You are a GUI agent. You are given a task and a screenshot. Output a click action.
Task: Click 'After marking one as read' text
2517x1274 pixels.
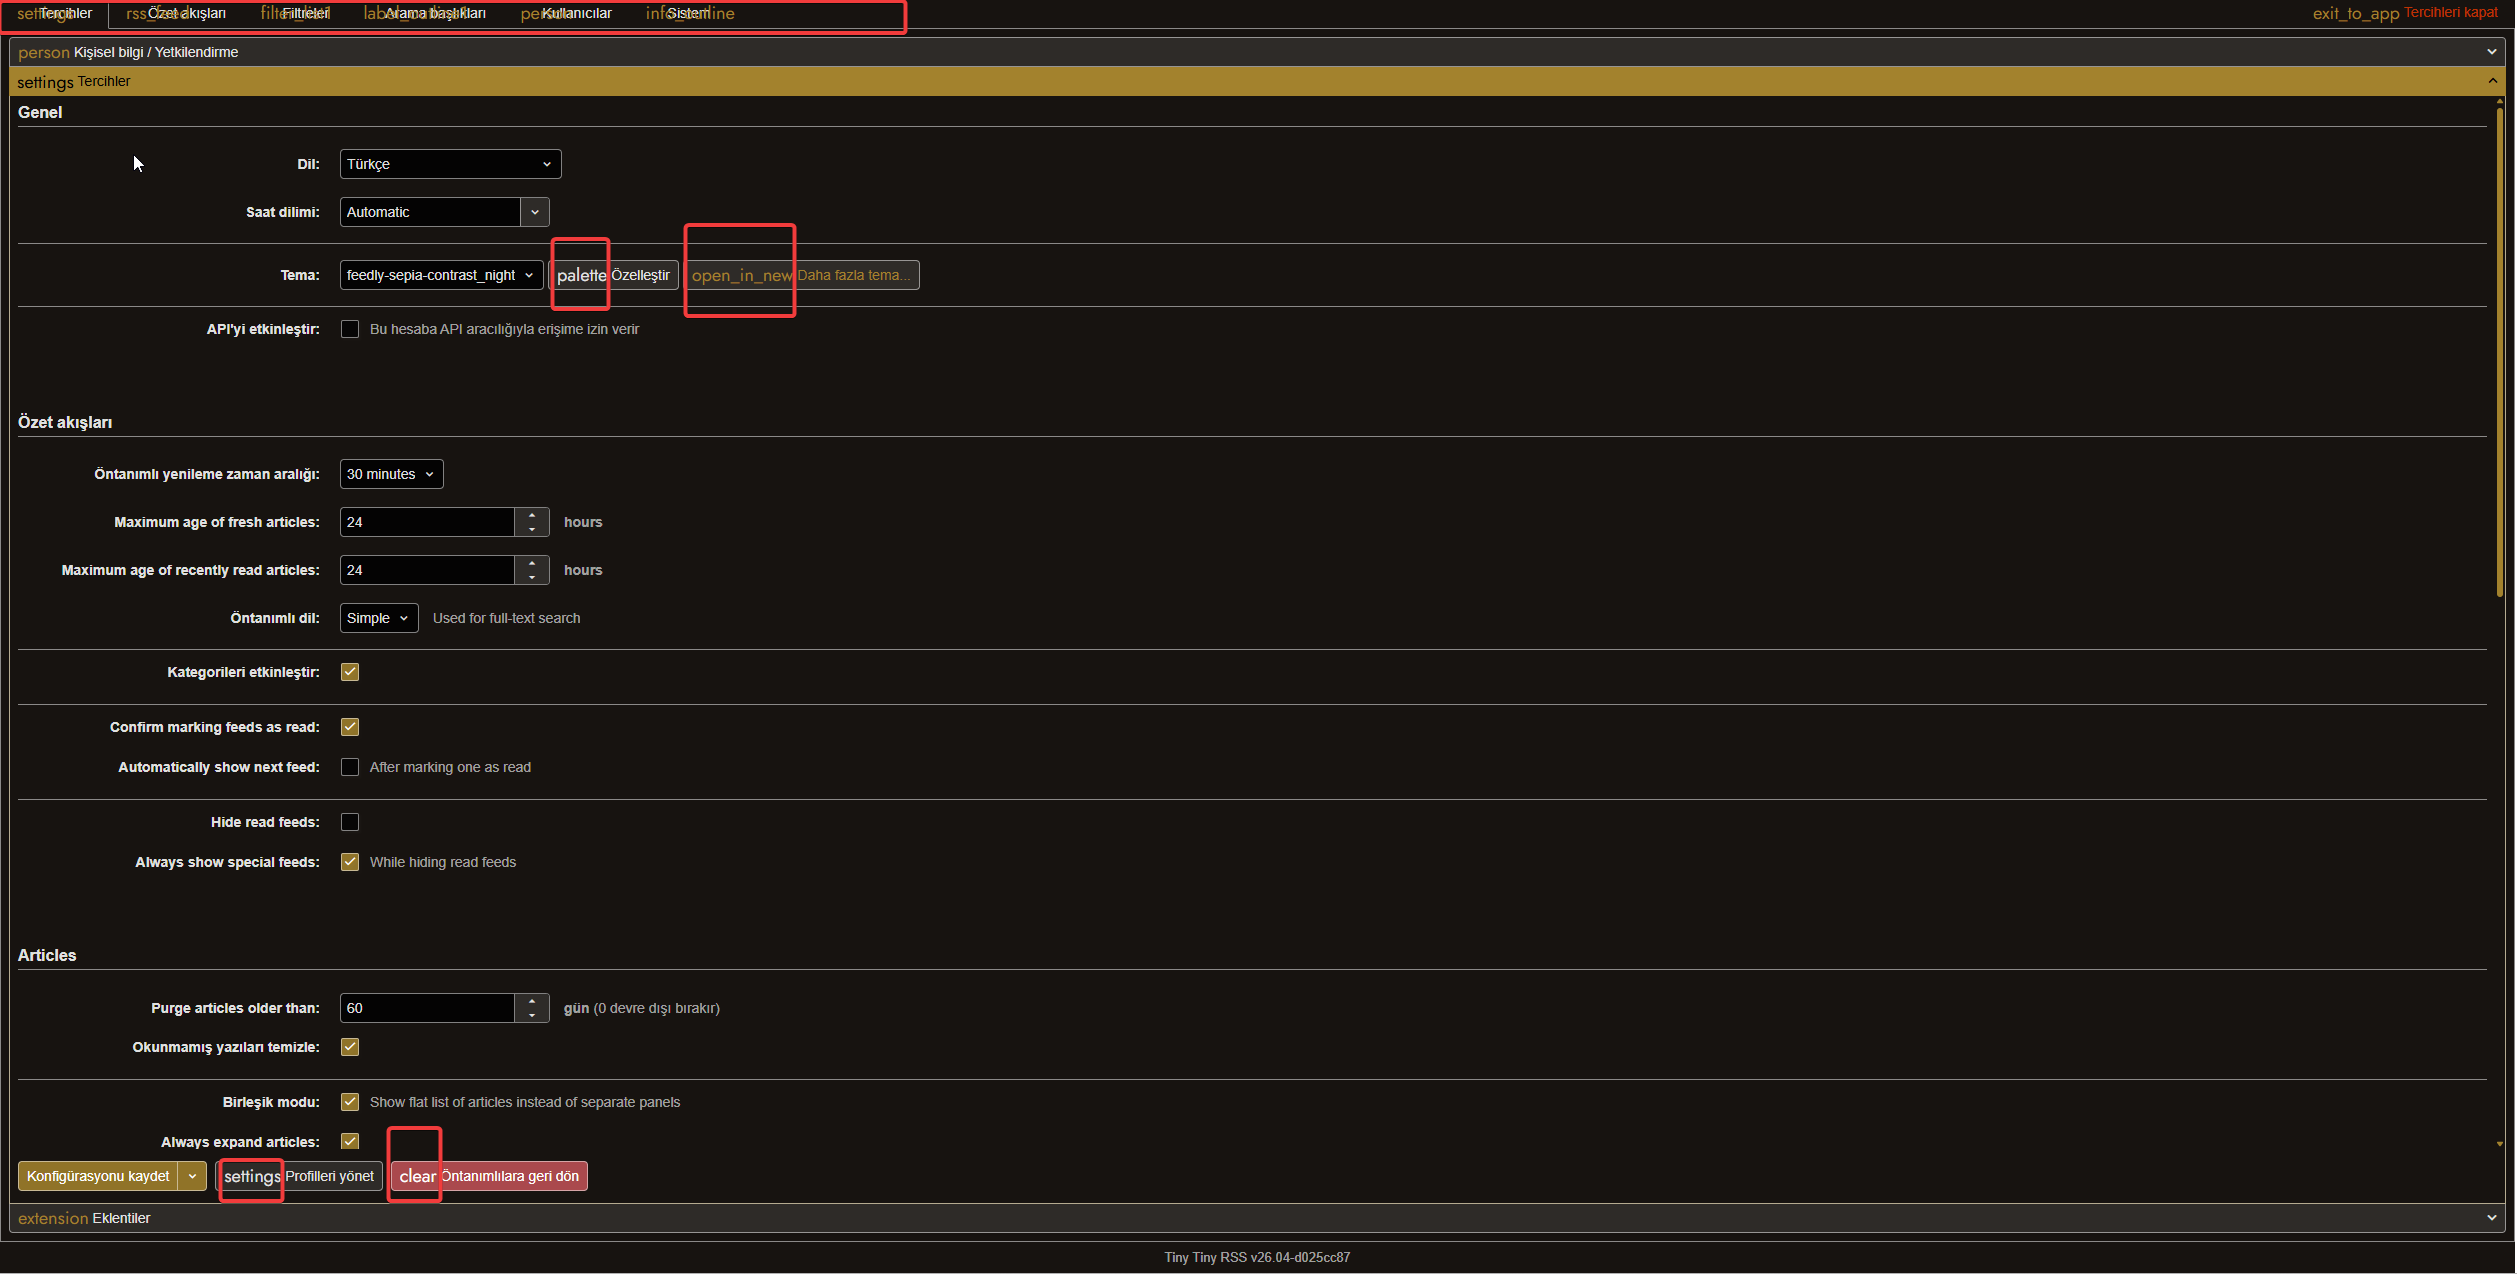click(x=450, y=767)
